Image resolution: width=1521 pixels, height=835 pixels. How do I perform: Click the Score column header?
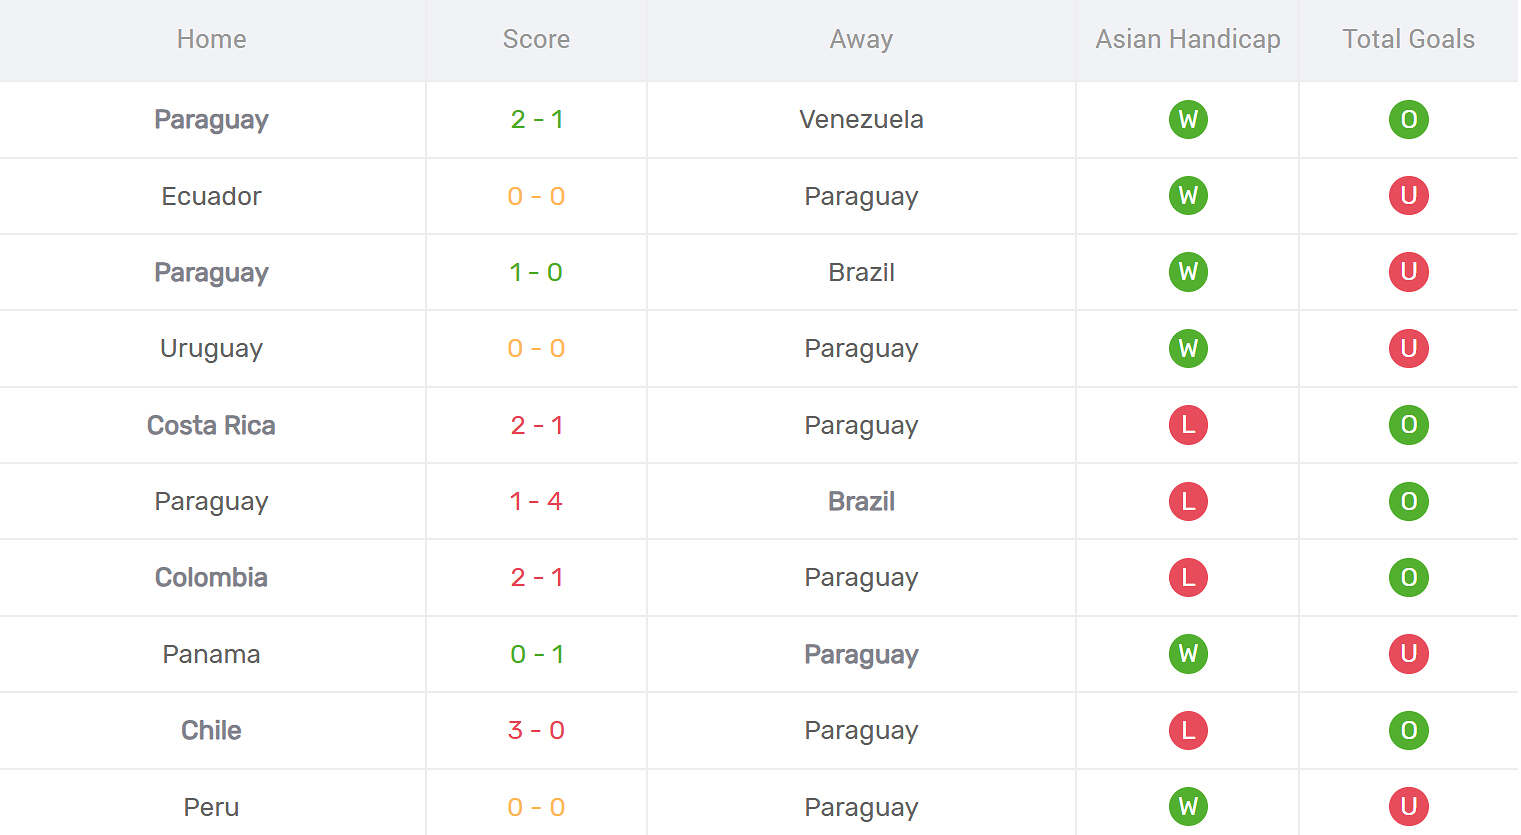click(536, 39)
